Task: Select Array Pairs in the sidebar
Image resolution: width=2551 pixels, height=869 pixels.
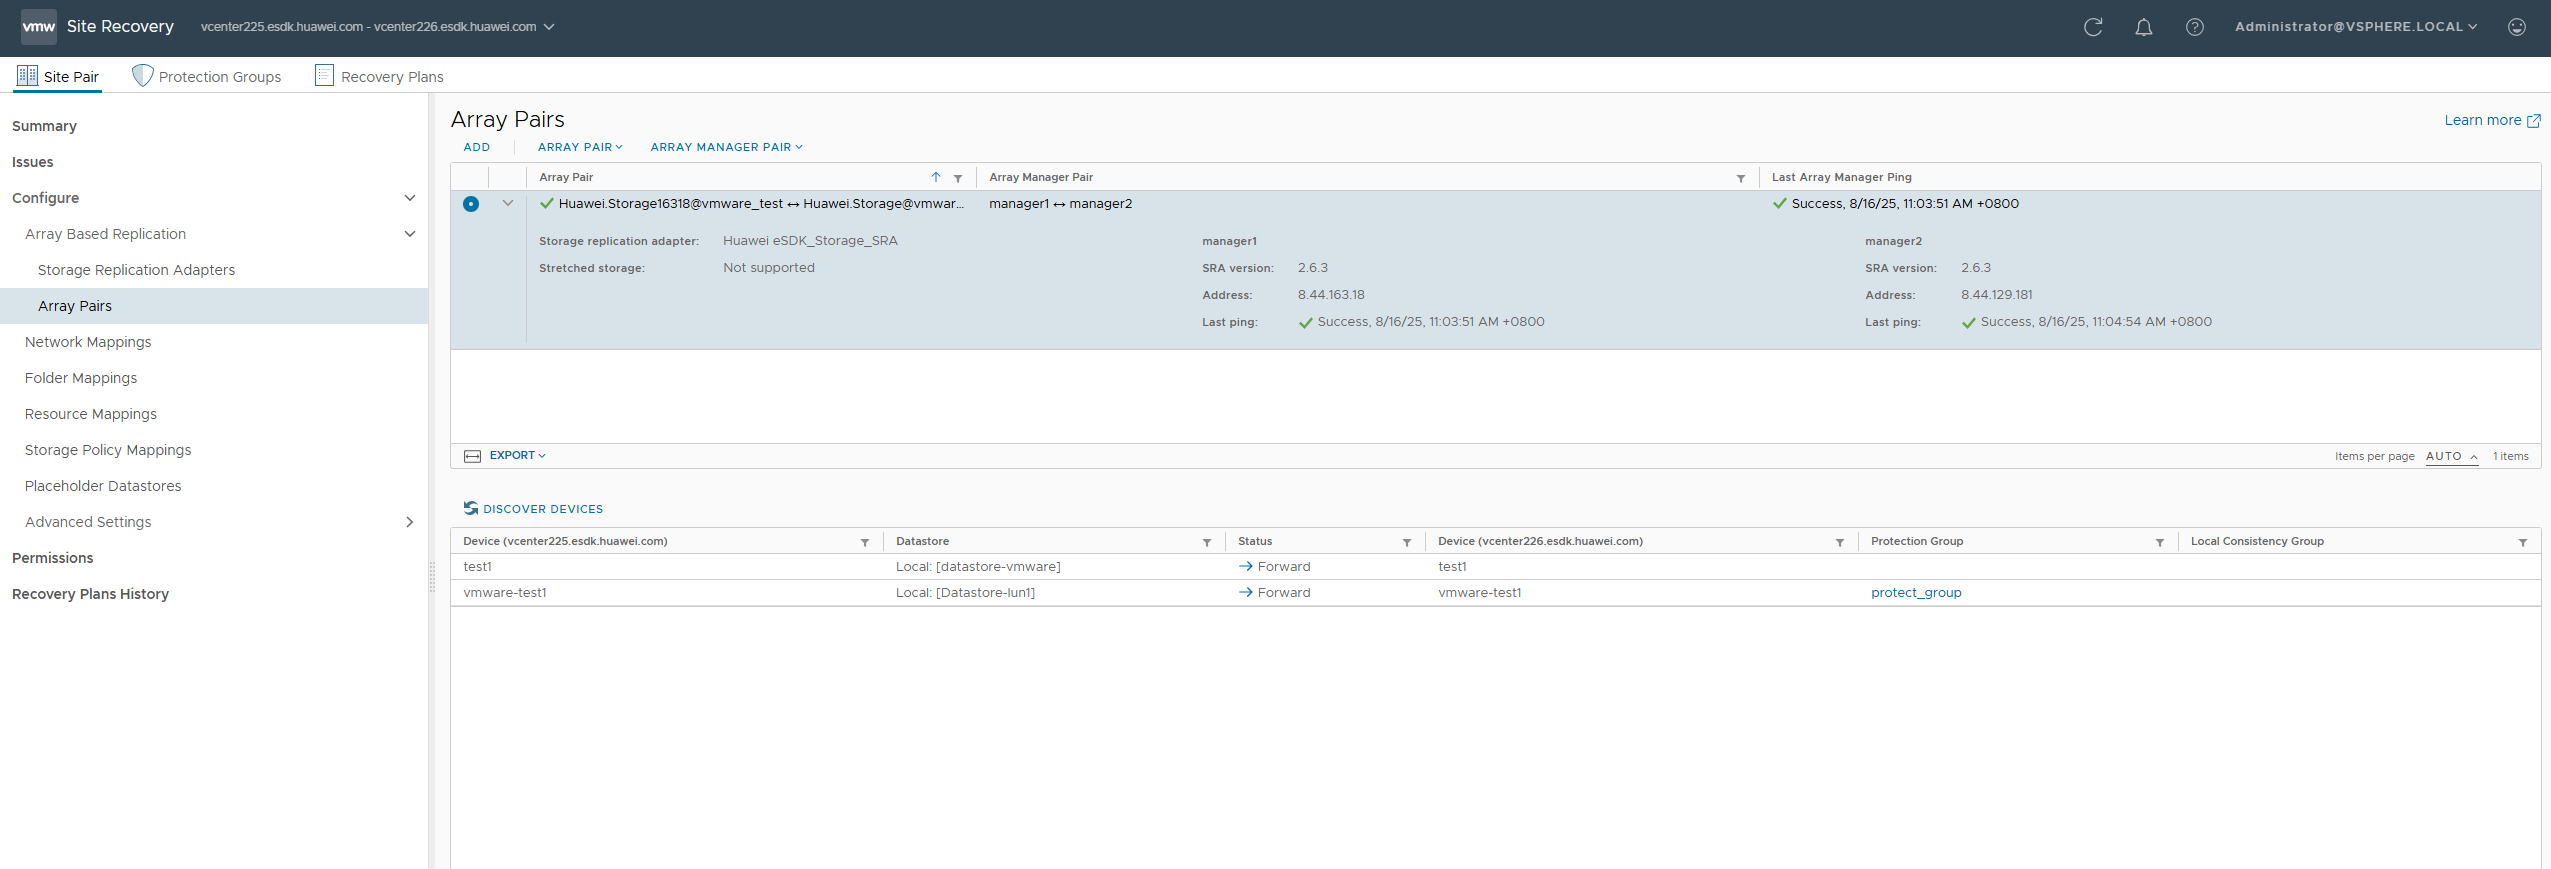Action: (214, 306)
